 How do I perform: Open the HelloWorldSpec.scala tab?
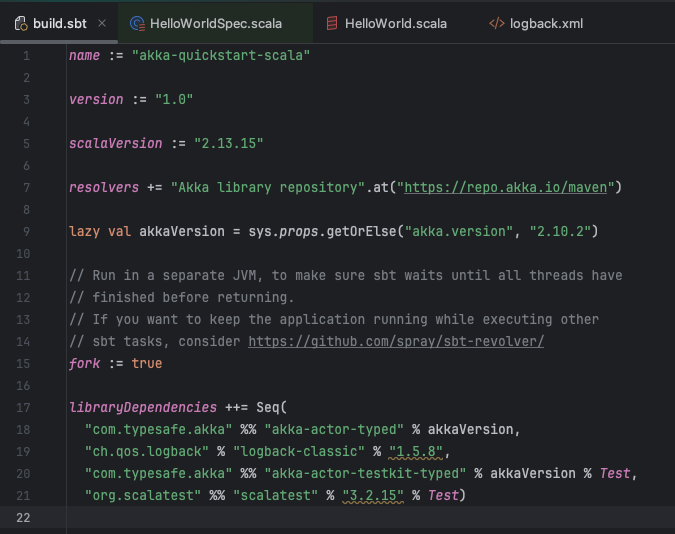click(x=216, y=23)
